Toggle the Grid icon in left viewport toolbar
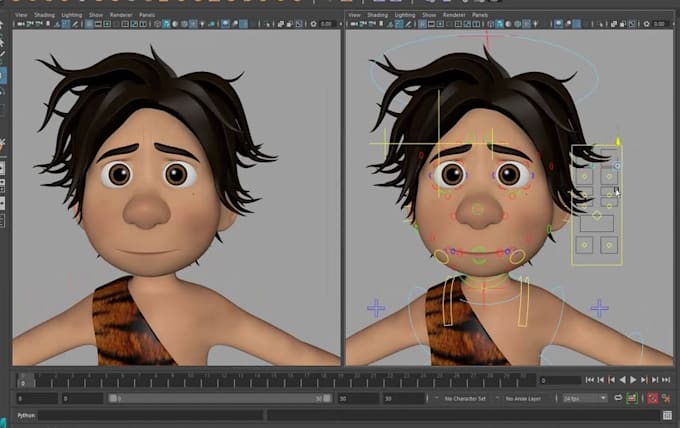The height and width of the screenshot is (428, 680). [x=89, y=24]
